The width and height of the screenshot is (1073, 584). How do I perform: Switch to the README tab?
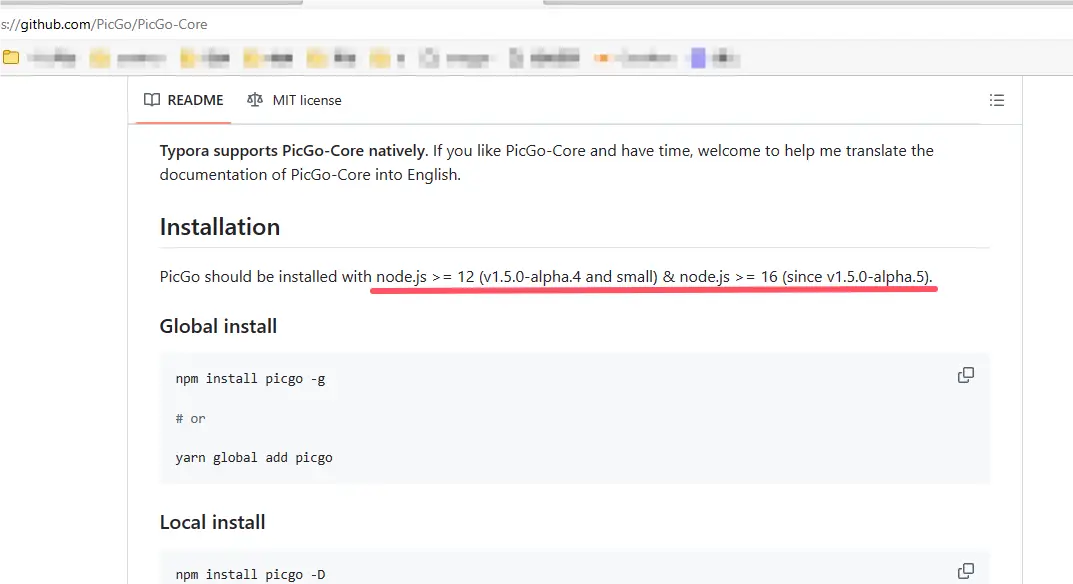[x=183, y=101]
